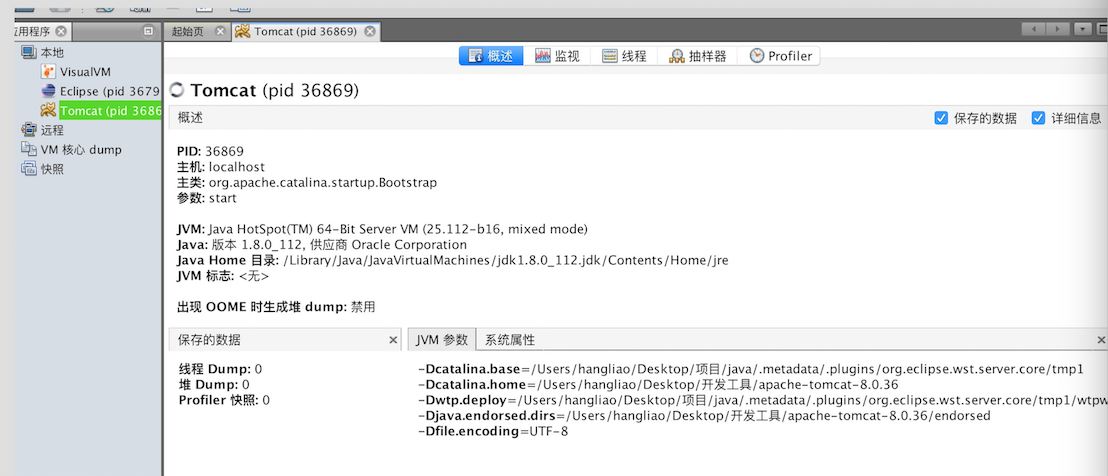This screenshot has width=1108, height=476.
Task: Click the 远程 (Remote) network icon
Action: click(x=28, y=130)
